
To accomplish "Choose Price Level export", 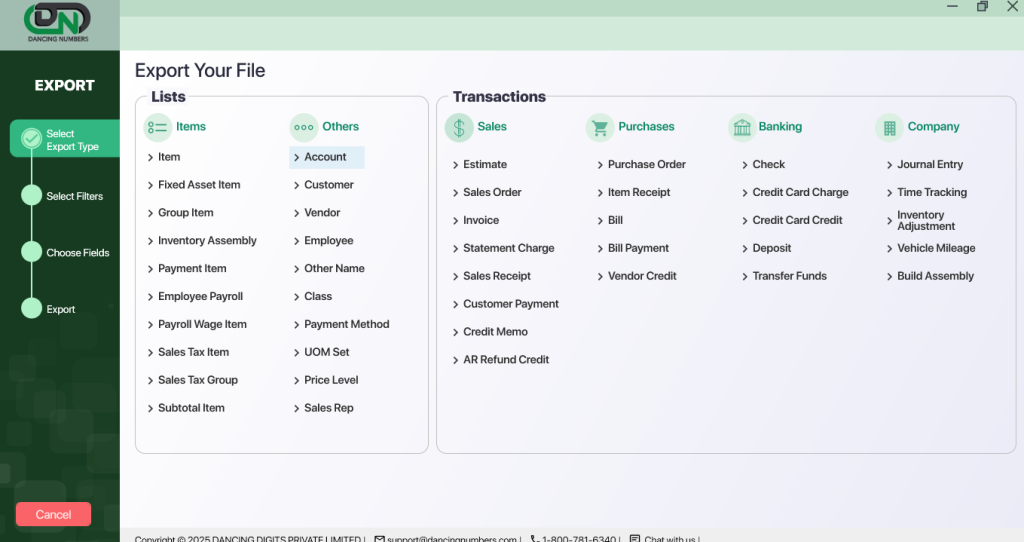I will pyautogui.click(x=331, y=380).
